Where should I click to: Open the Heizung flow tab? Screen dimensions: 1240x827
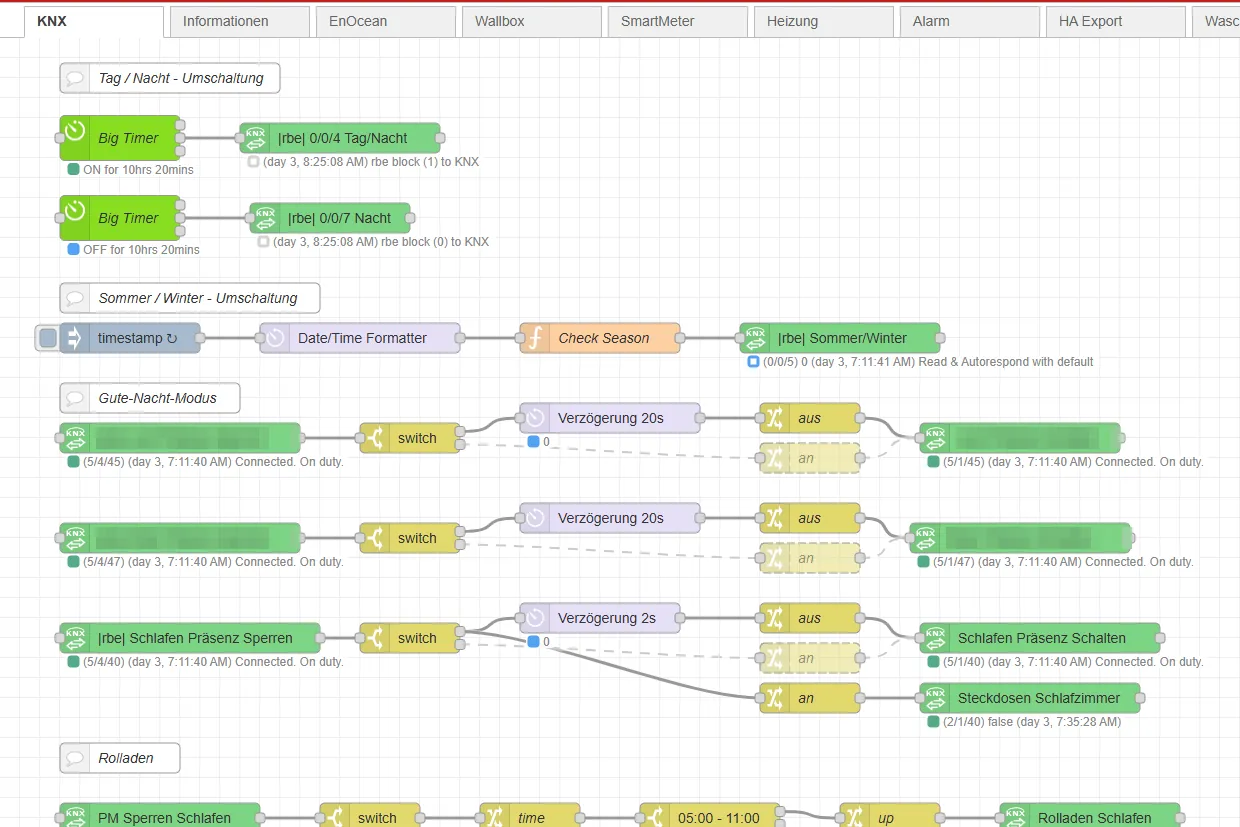tap(823, 21)
